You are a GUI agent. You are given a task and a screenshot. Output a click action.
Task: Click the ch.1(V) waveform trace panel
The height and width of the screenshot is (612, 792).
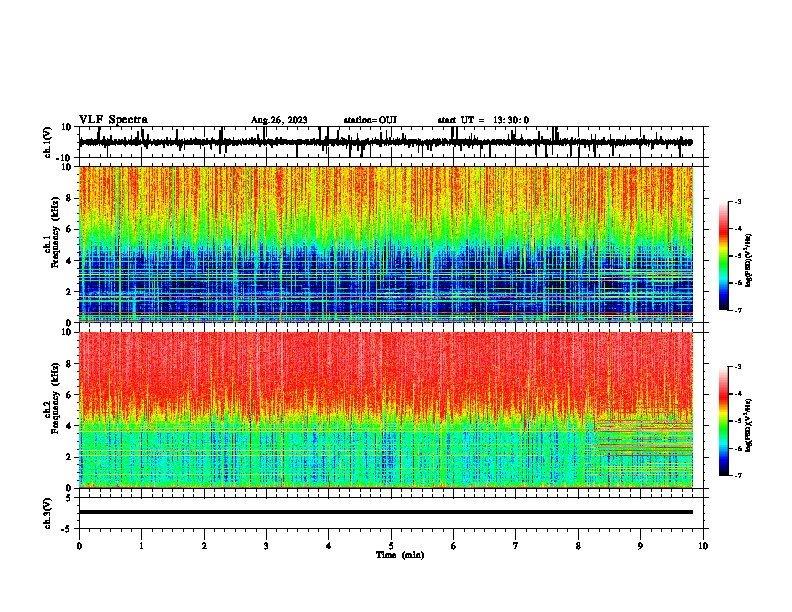(390, 142)
